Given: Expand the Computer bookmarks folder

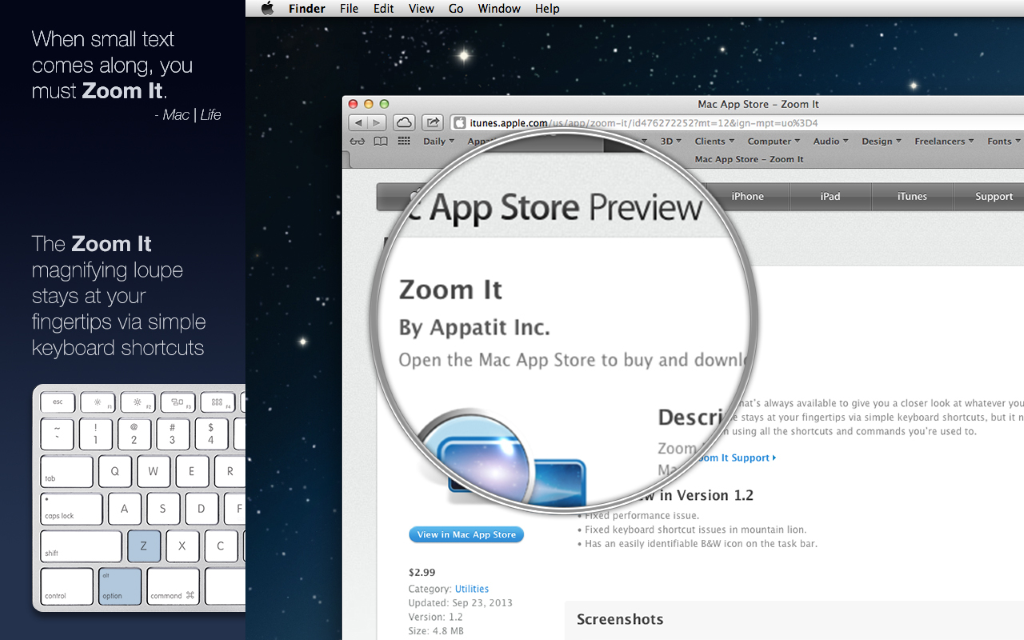Looking at the screenshot, I should coord(774,141).
